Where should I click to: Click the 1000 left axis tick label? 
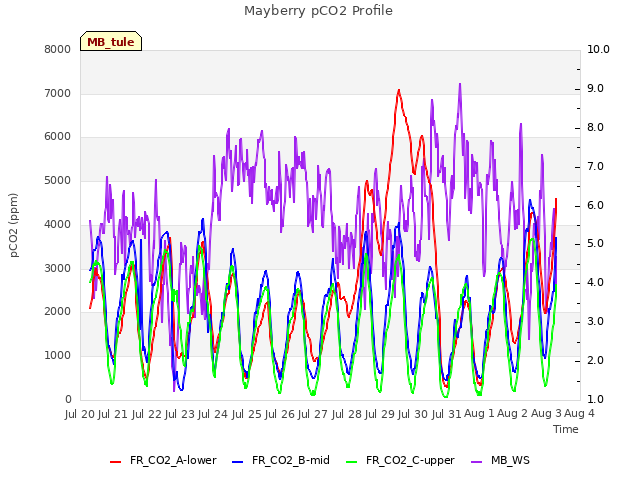pyautogui.click(x=58, y=356)
